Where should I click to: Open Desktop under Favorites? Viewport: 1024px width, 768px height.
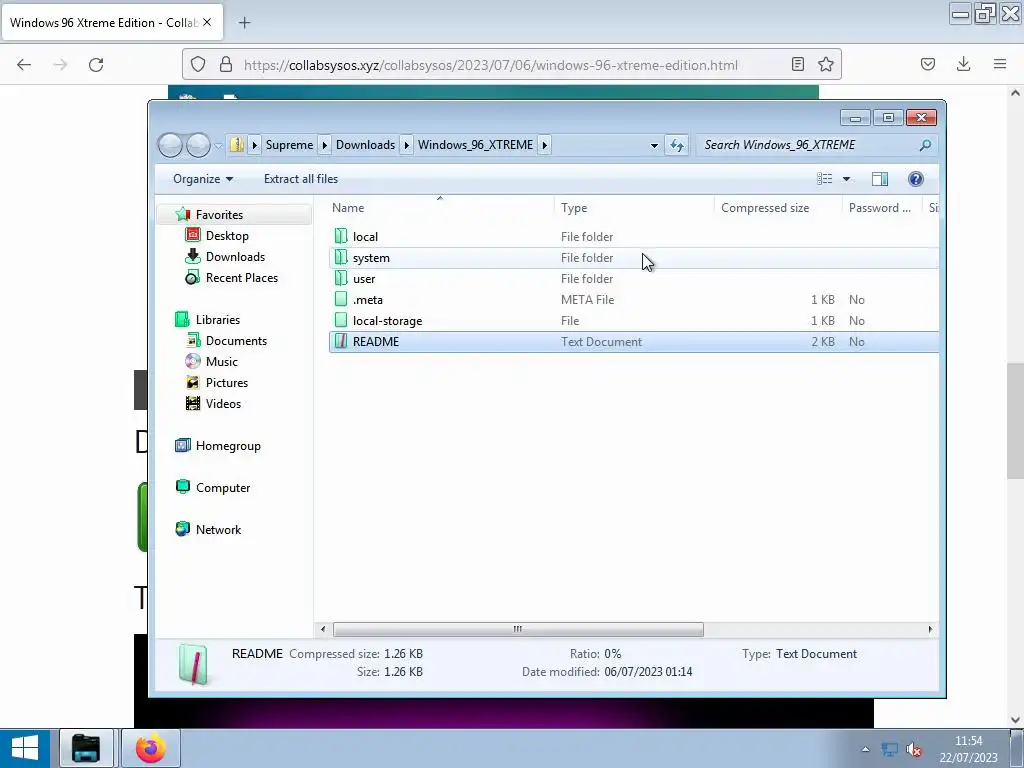(227, 236)
